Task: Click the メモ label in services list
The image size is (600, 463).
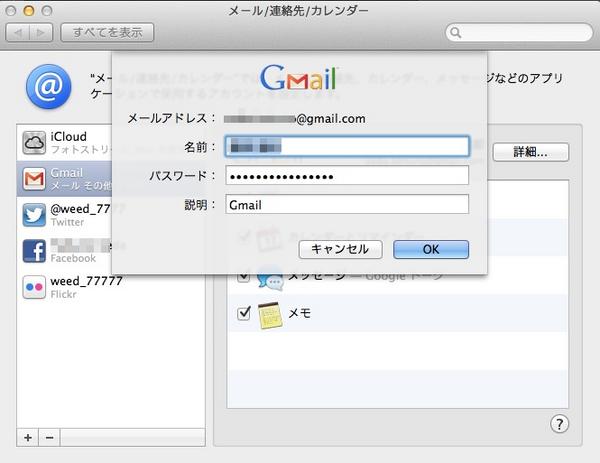Action: click(x=300, y=314)
